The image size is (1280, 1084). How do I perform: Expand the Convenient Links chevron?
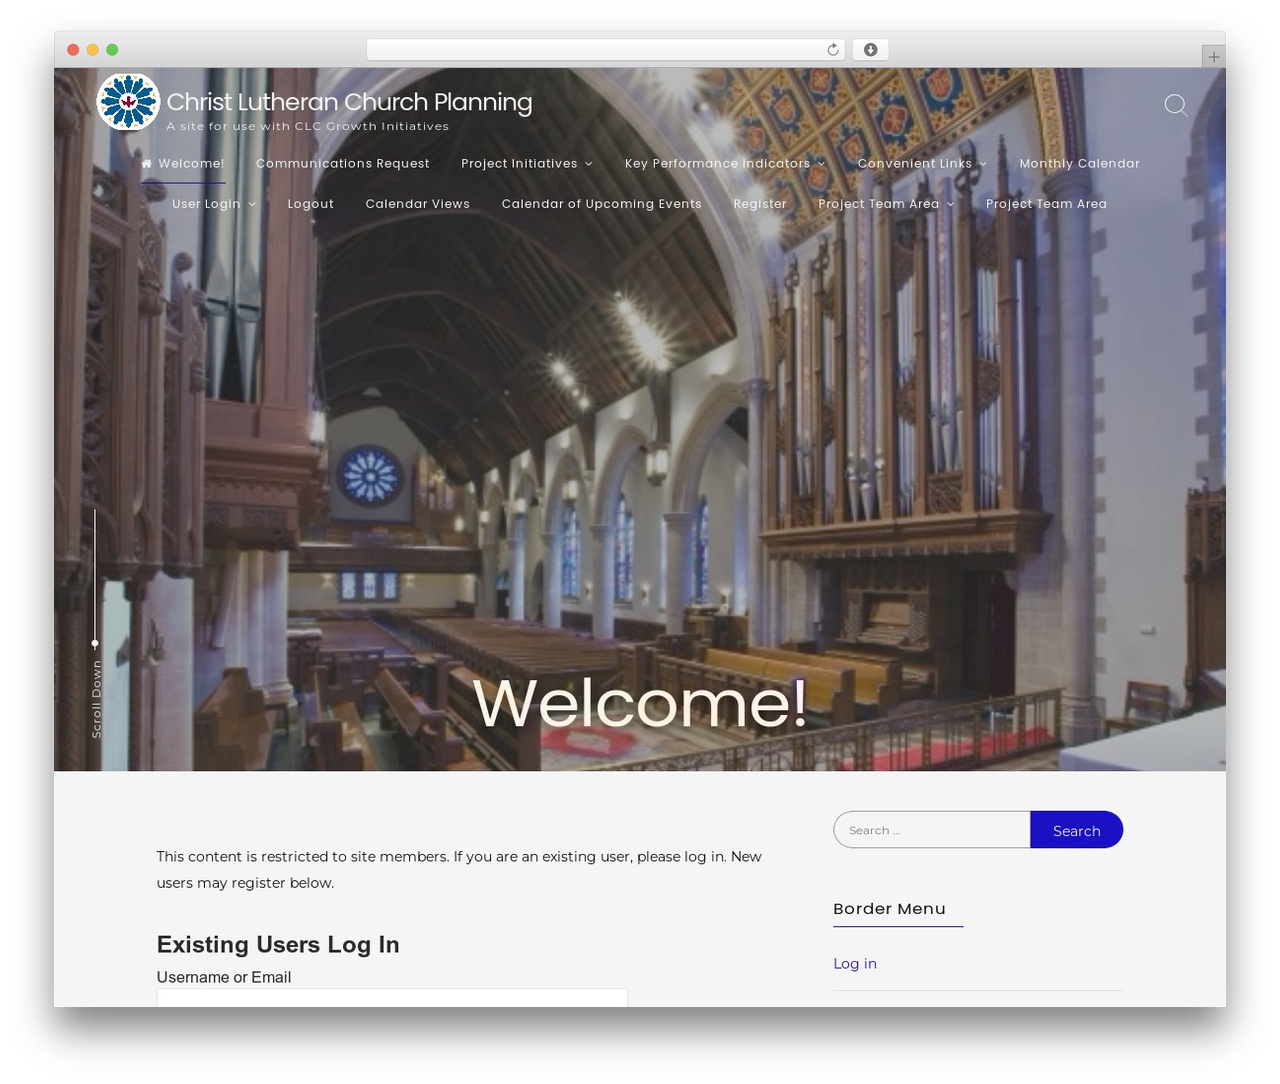tap(983, 164)
